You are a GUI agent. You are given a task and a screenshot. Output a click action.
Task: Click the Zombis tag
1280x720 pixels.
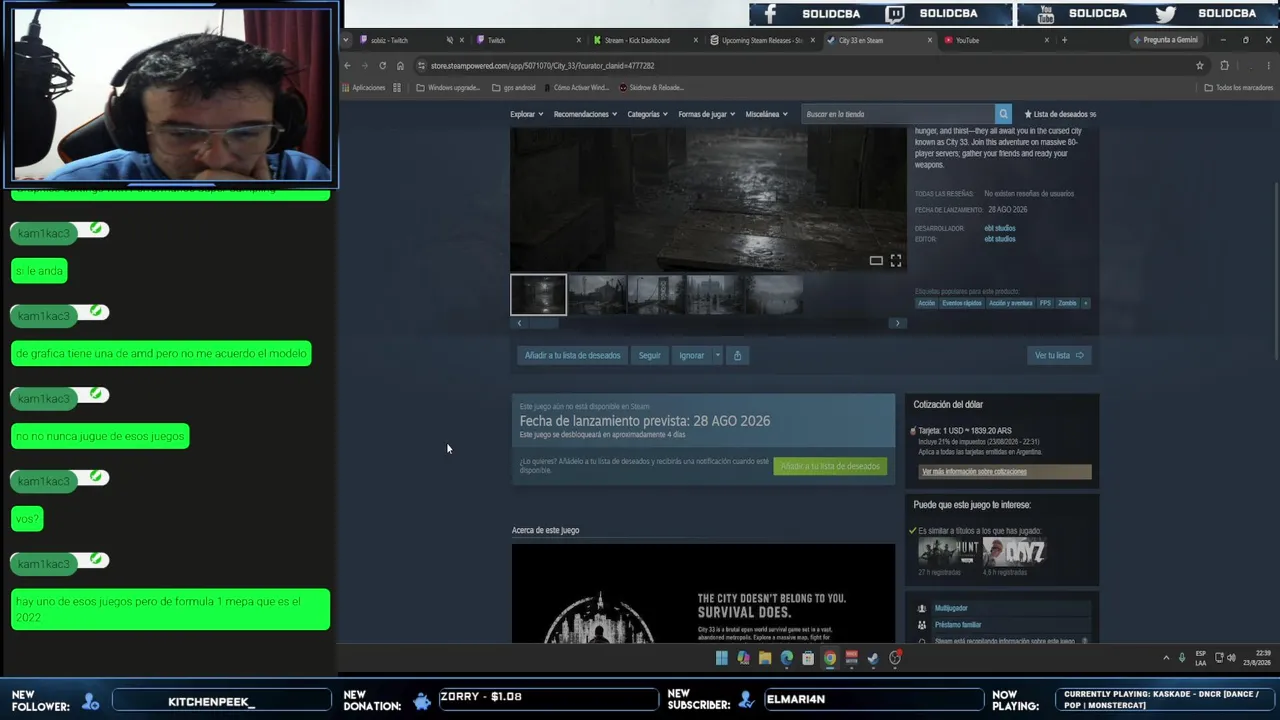1067,303
